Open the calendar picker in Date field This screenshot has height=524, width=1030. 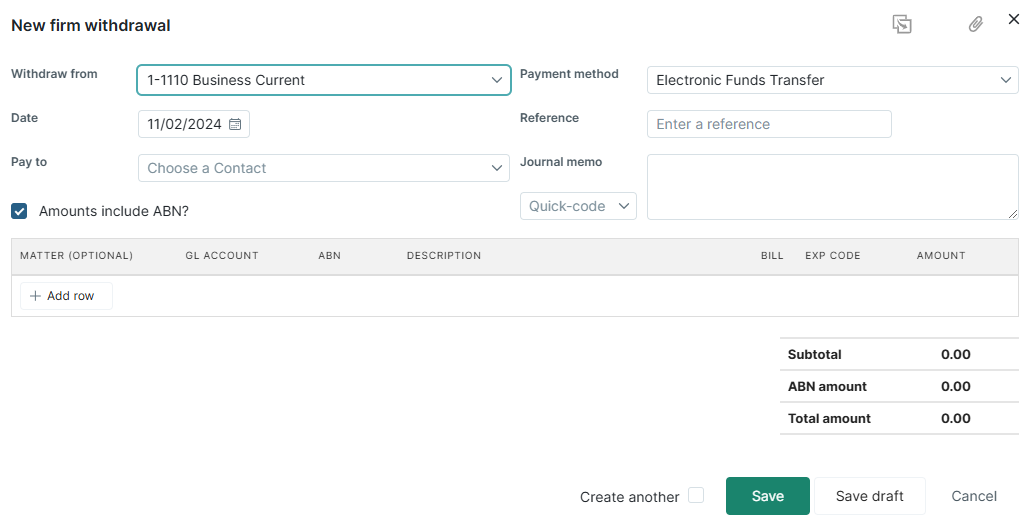pos(235,124)
